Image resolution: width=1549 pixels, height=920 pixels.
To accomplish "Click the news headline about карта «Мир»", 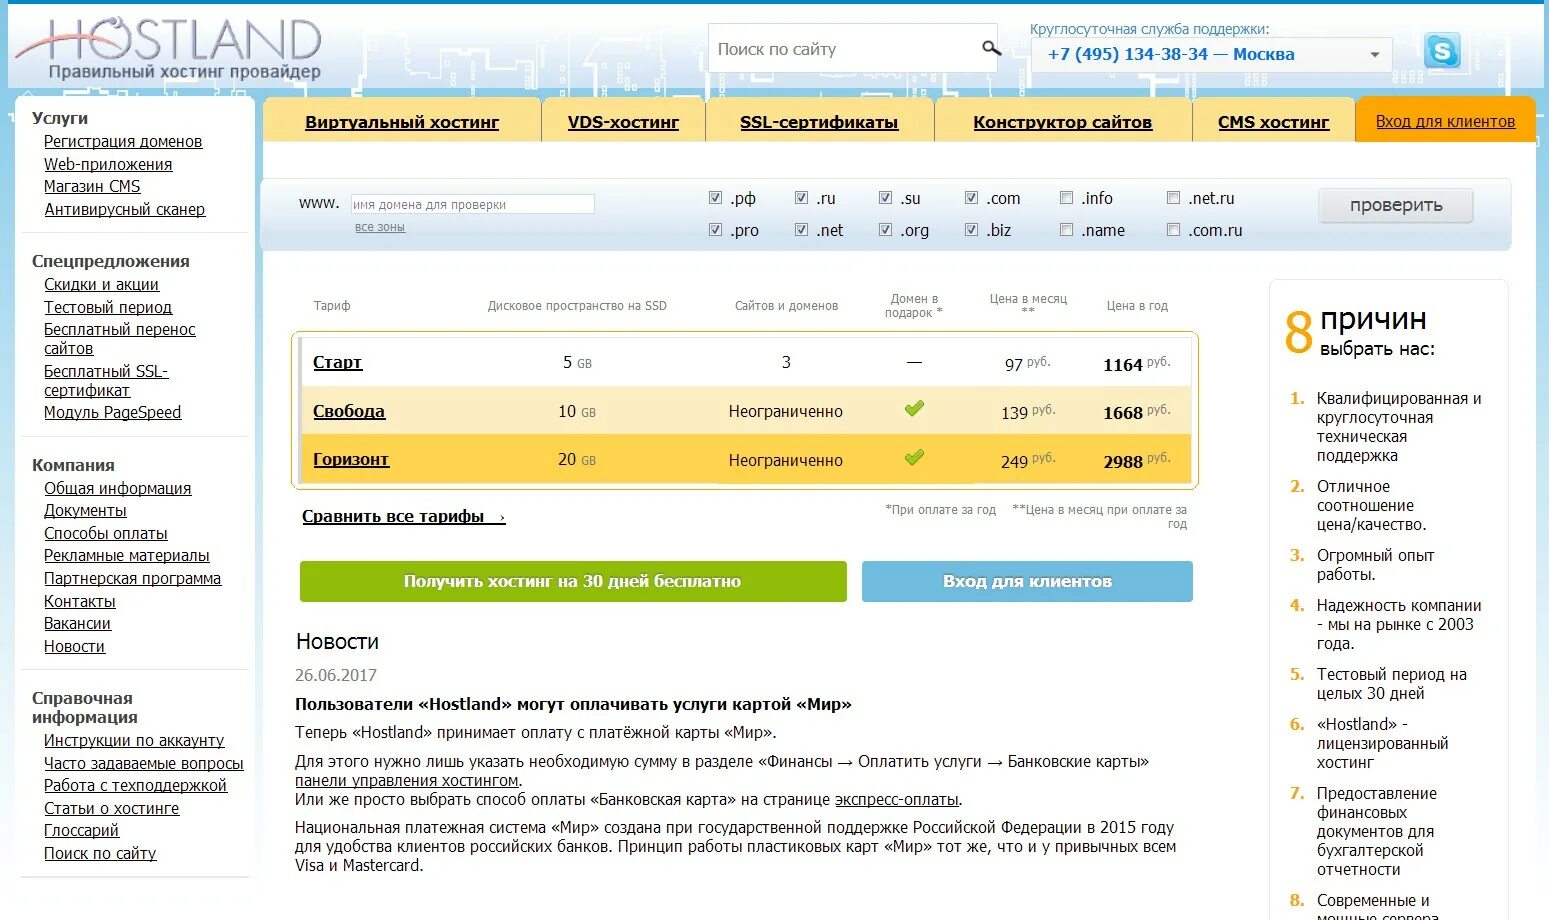I will tap(573, 704).
